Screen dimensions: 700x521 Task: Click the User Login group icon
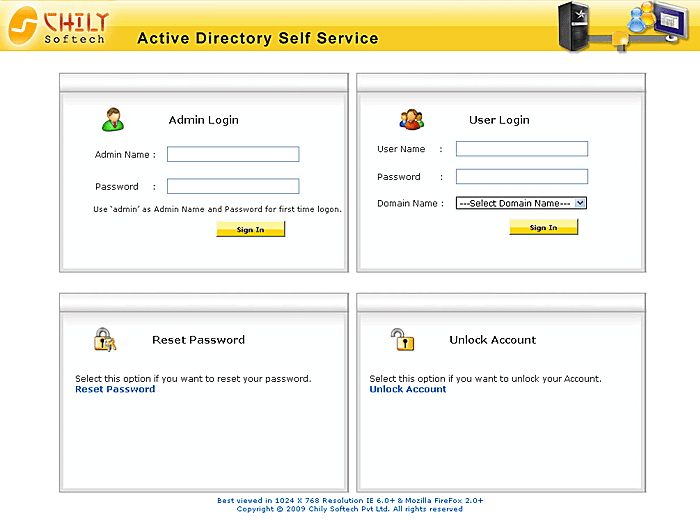tap(411, 120)
